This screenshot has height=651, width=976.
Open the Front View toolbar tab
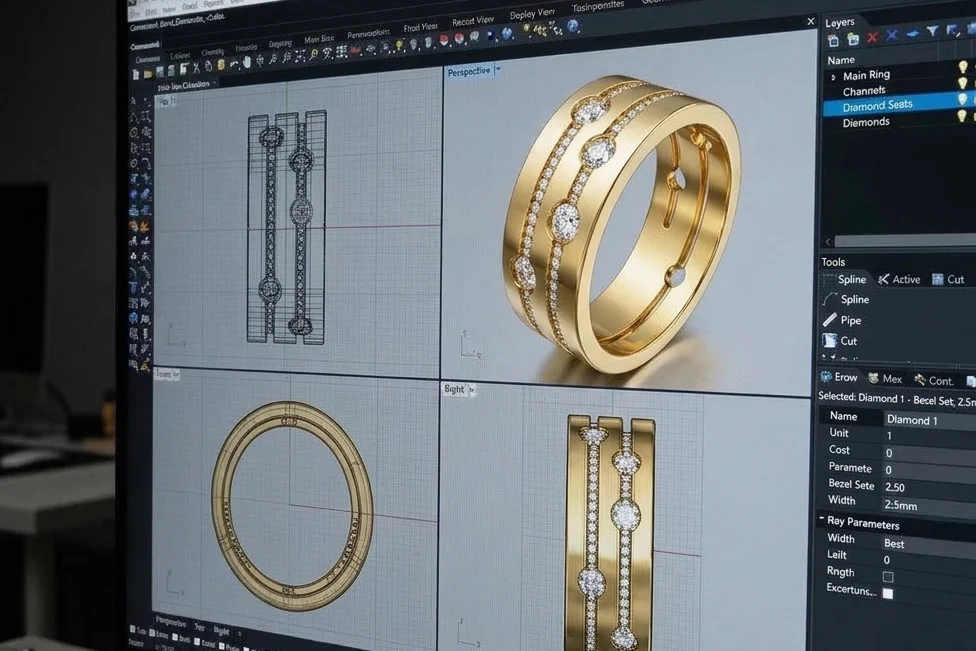420,27
